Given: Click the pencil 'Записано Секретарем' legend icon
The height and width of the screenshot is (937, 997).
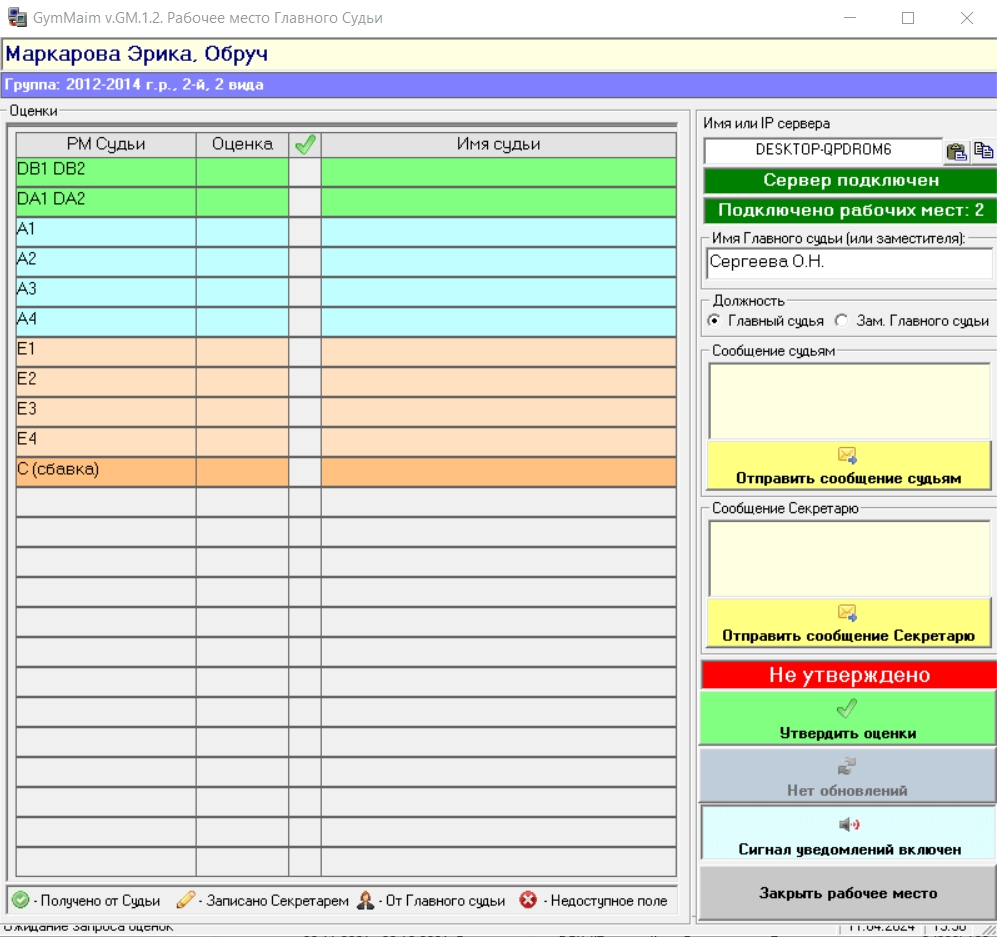Looking at the screenshot, I should tap(185, 900).
